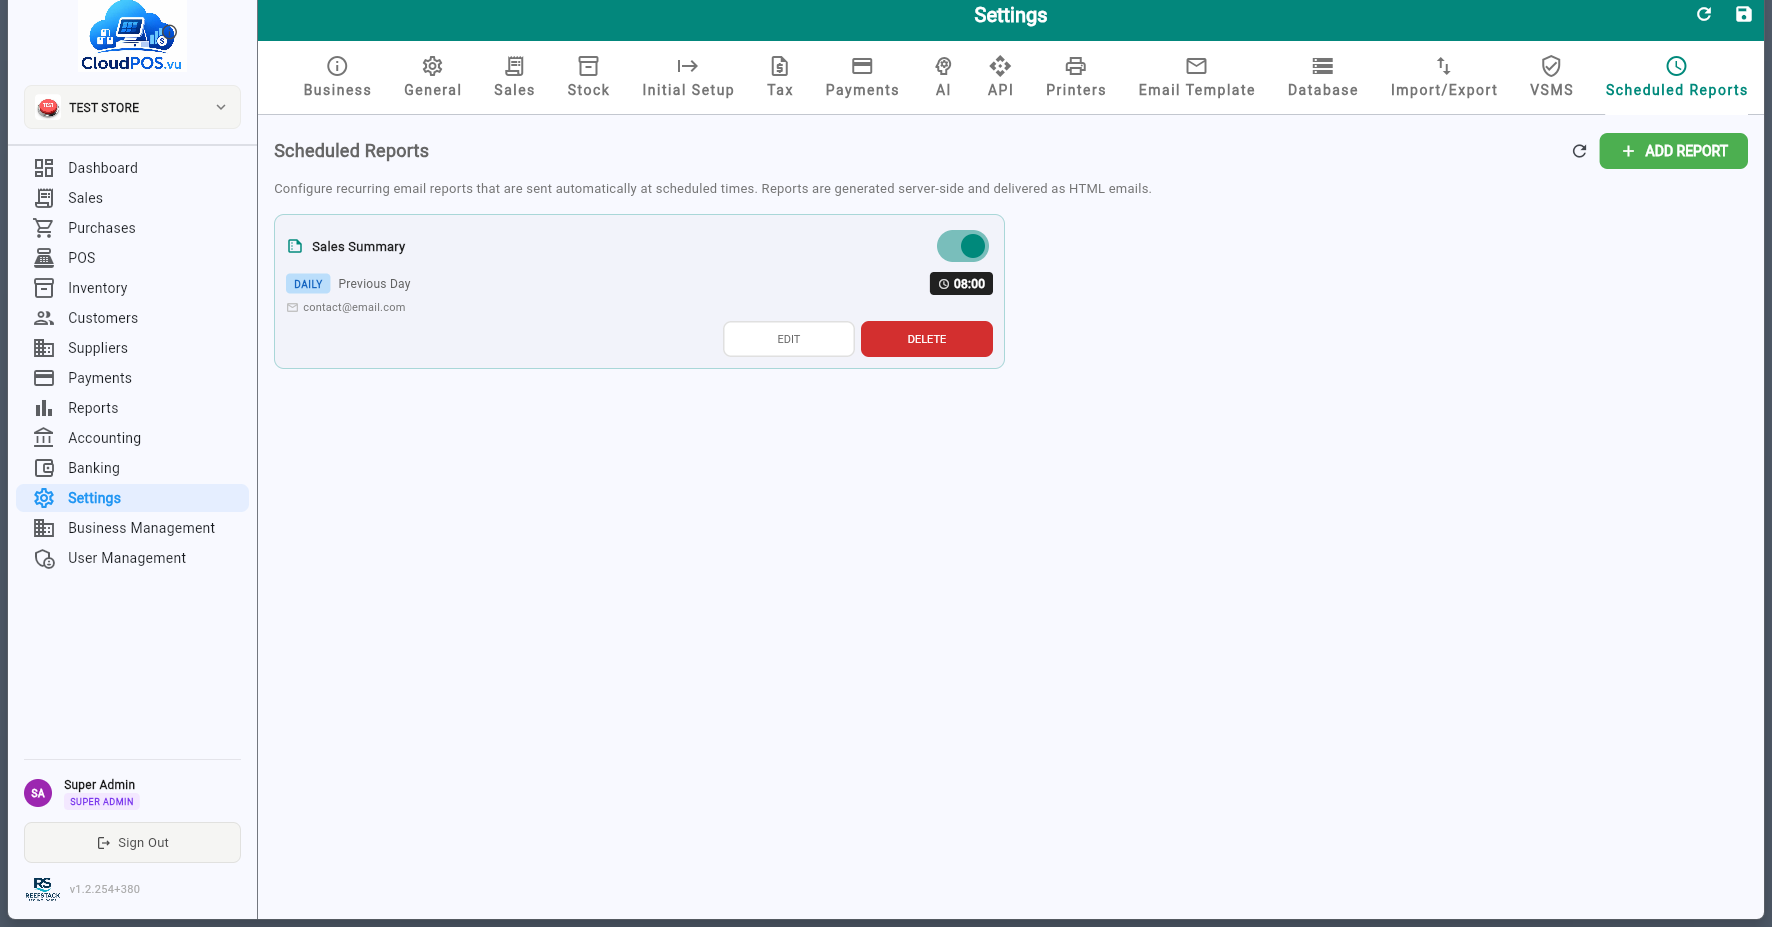Open the Tax tab
1772x927 pixels.
[780, 77]
